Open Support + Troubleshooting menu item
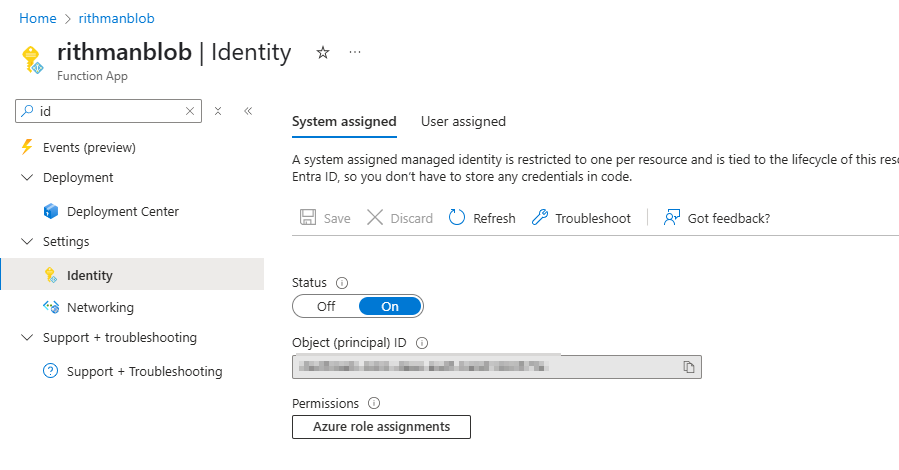 (x=144, y=371)
